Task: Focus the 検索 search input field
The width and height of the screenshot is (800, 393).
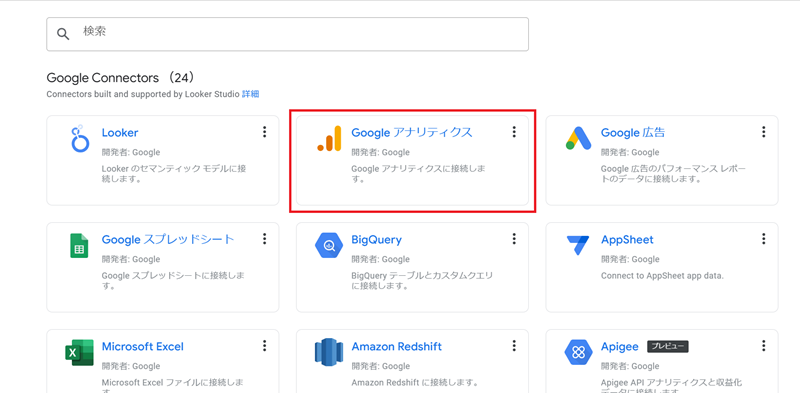Action: tap(287, 34)
